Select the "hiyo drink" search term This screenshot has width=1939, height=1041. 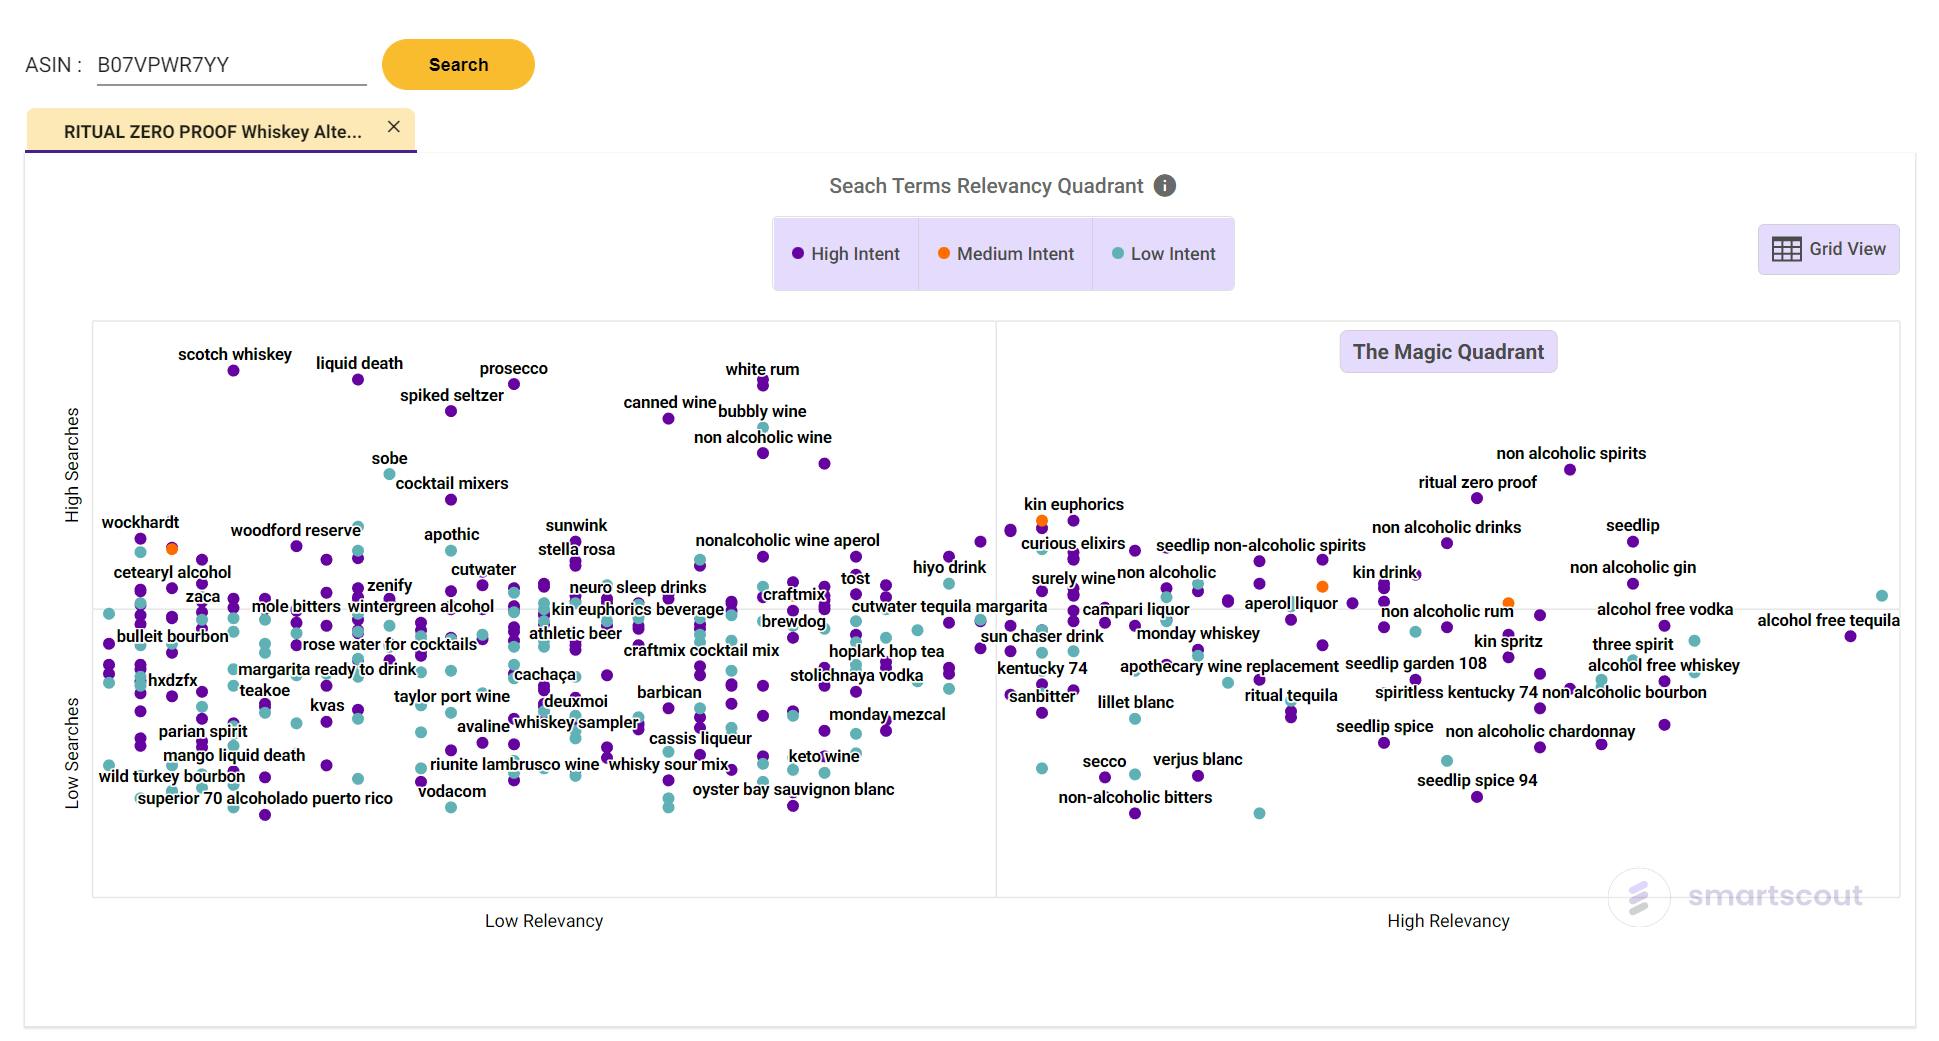tap(949, 567)
